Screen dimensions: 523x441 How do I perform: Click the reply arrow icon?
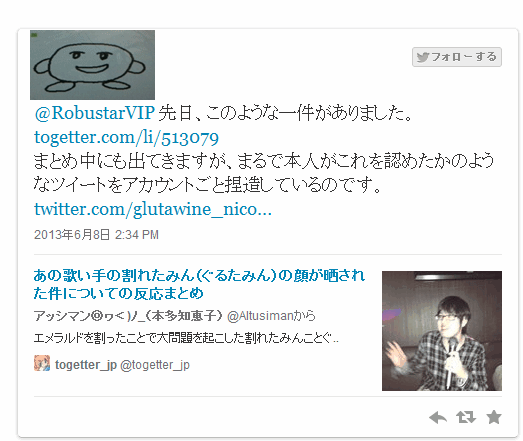coord(438,417)
